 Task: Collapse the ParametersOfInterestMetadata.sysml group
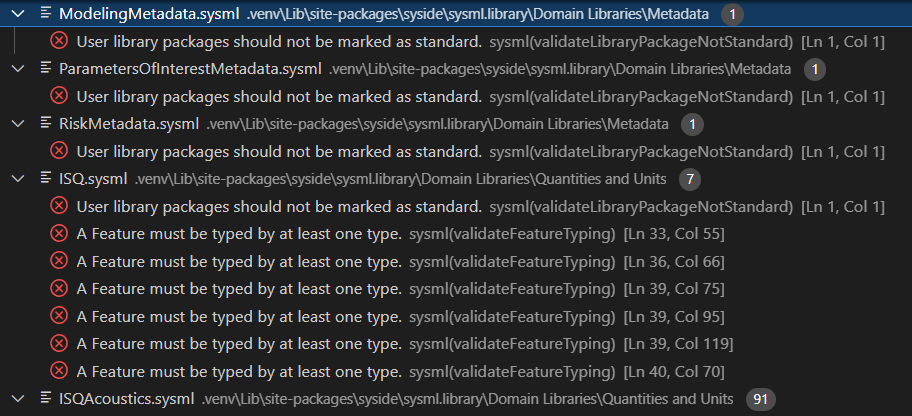pyautogui.click(x=17, y=68)
